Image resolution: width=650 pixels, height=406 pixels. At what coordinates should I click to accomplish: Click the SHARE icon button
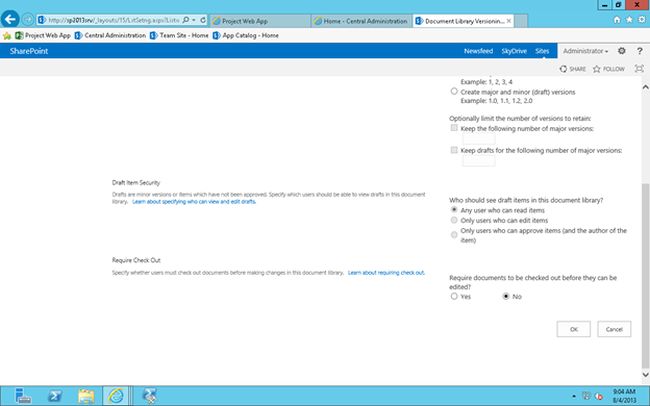(572, 69)
